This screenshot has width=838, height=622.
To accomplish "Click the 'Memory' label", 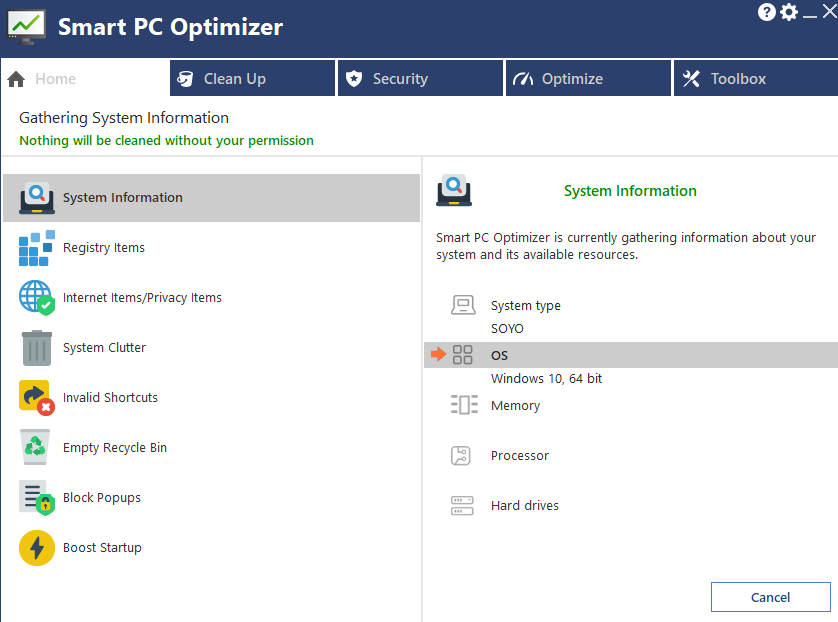I will [516, 406].
